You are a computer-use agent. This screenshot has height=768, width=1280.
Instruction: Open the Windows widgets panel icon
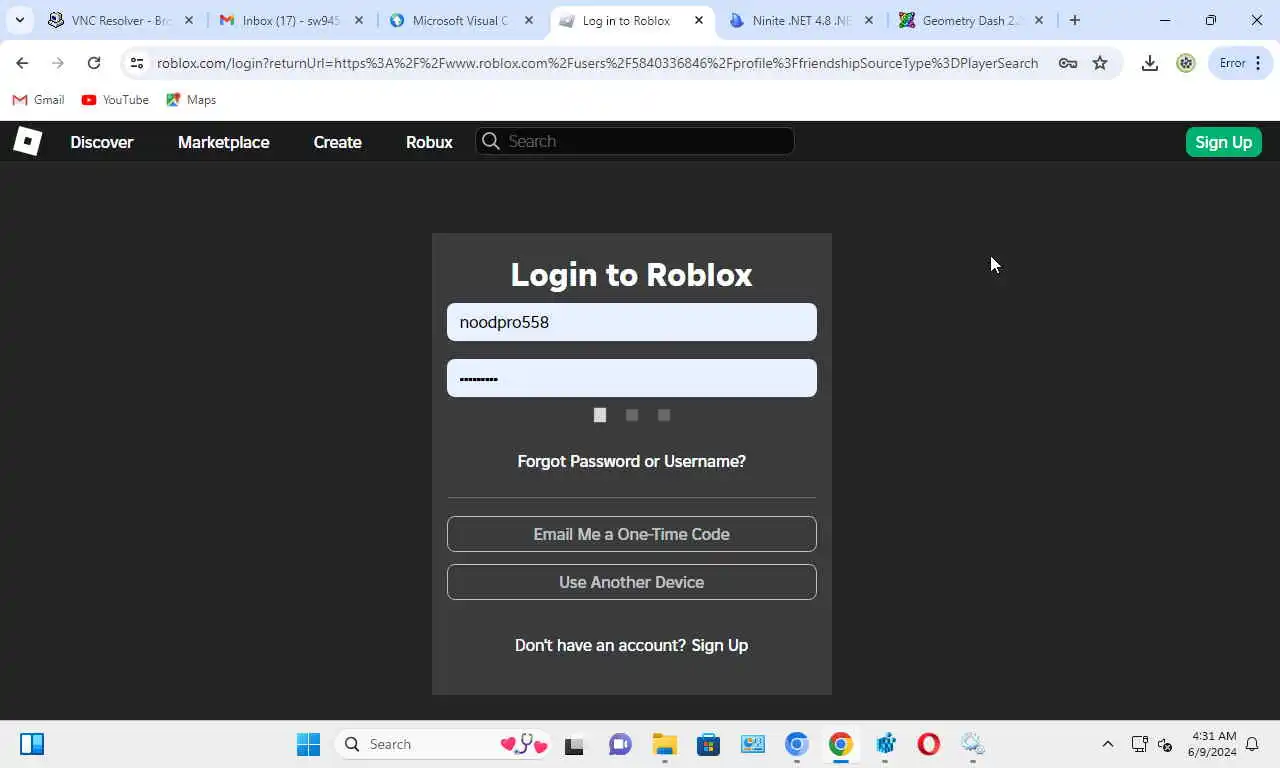32,744
